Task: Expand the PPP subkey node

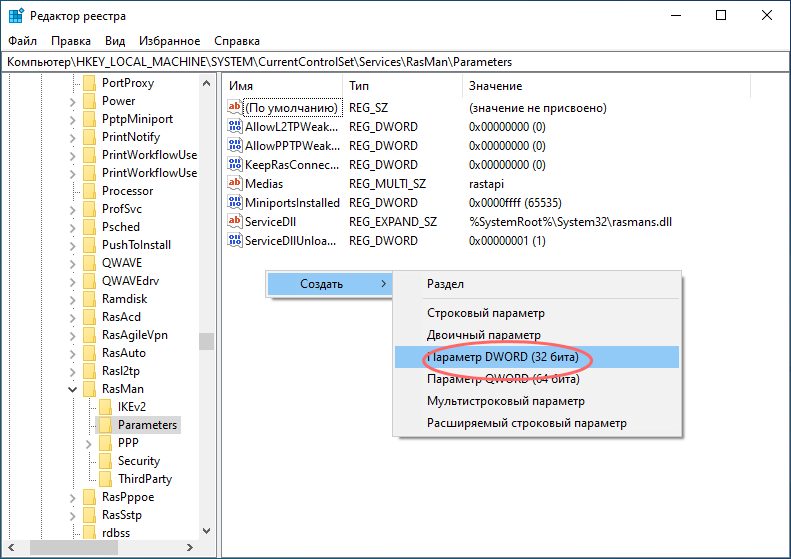Action: [89, 444]
